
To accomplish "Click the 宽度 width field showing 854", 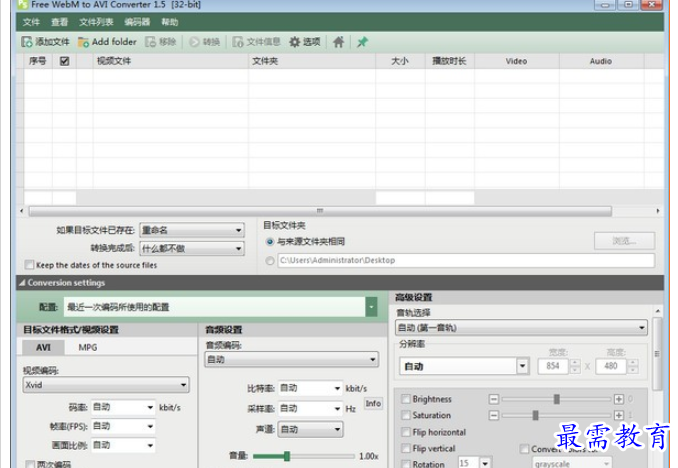I will click(x=554, y=366).
